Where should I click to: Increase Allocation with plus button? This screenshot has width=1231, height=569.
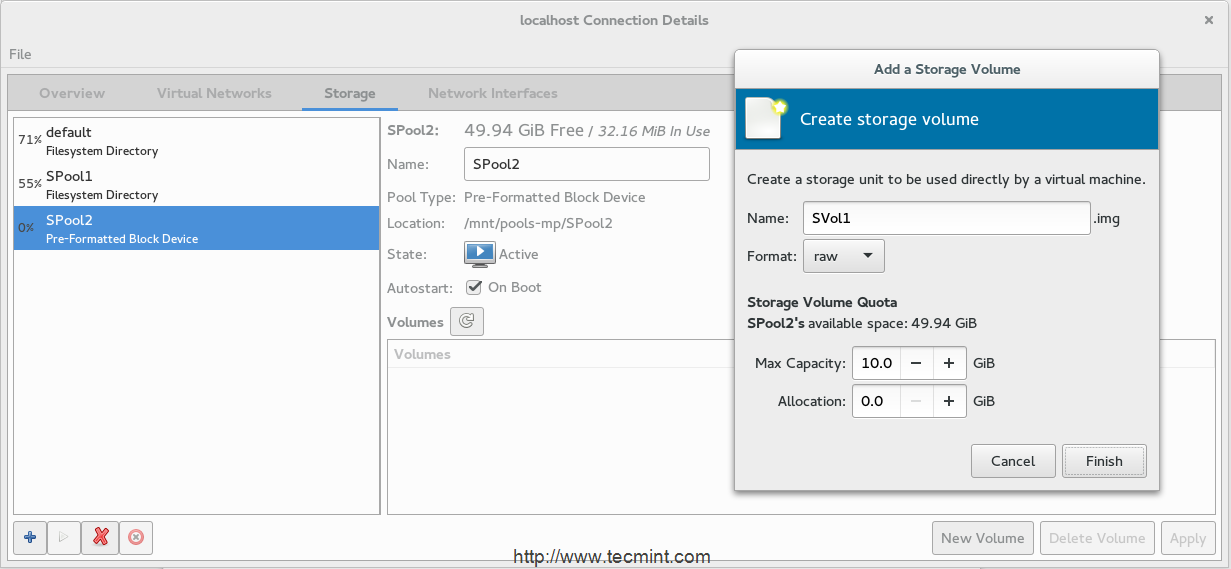point(949,401)
